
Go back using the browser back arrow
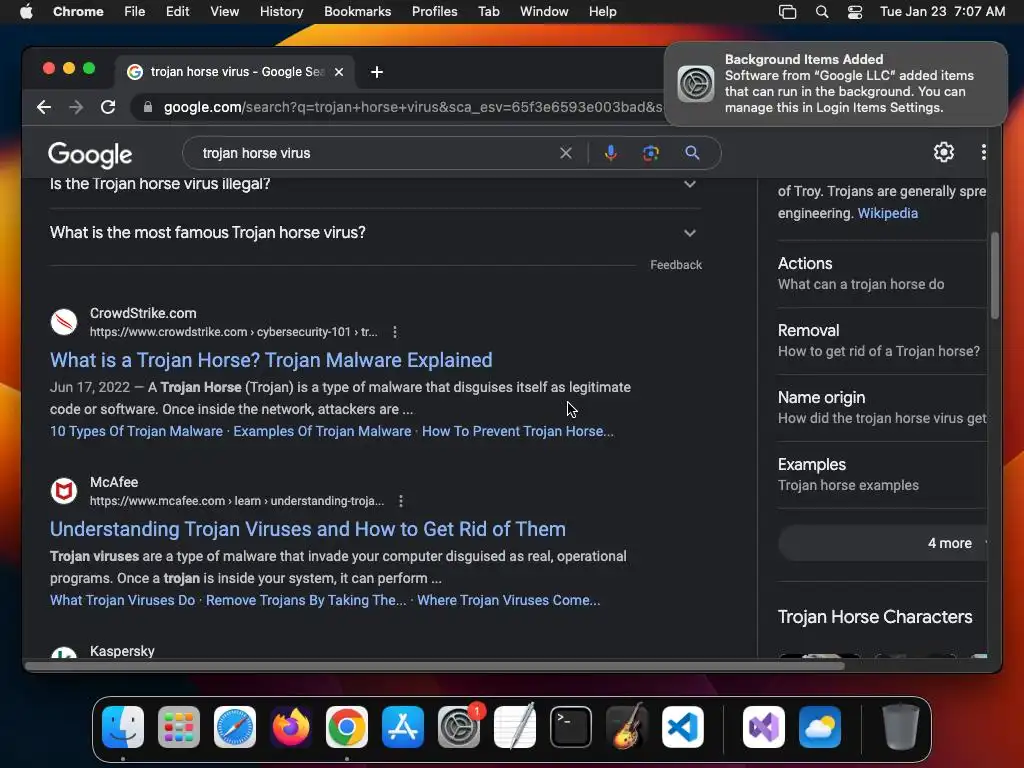(x=44, y=107)
